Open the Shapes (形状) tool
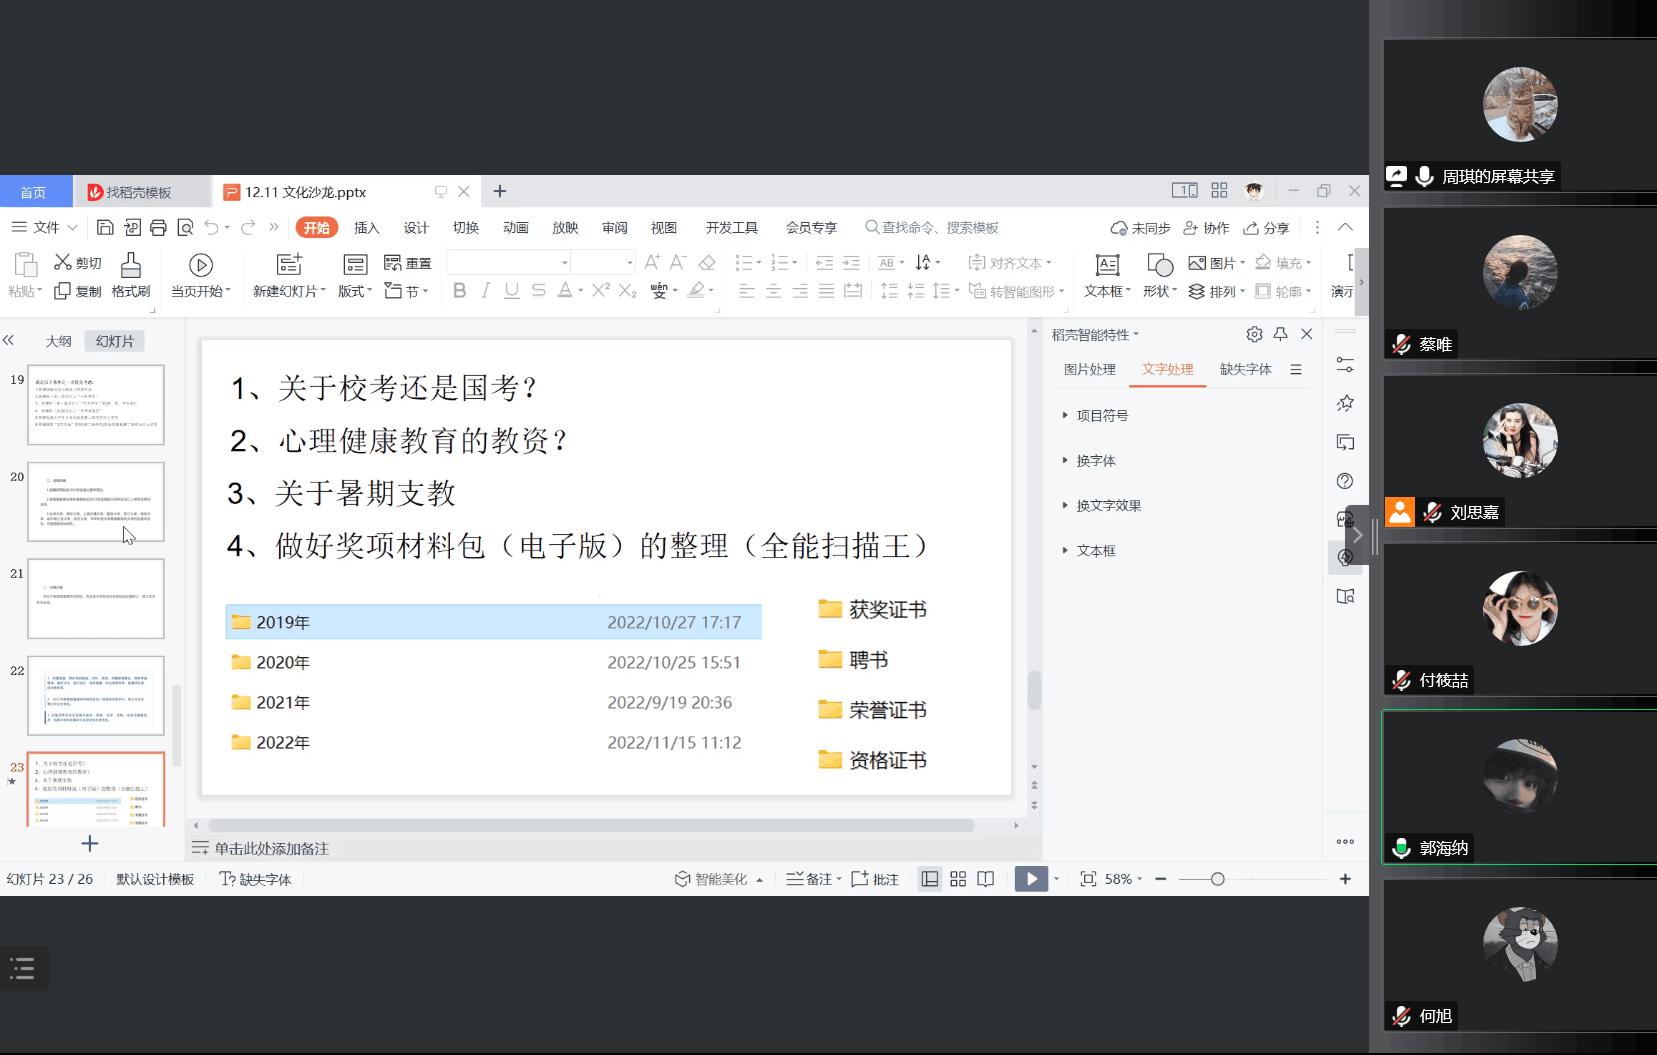This screenshot has width=1657, height=1055. (1160, 265)
